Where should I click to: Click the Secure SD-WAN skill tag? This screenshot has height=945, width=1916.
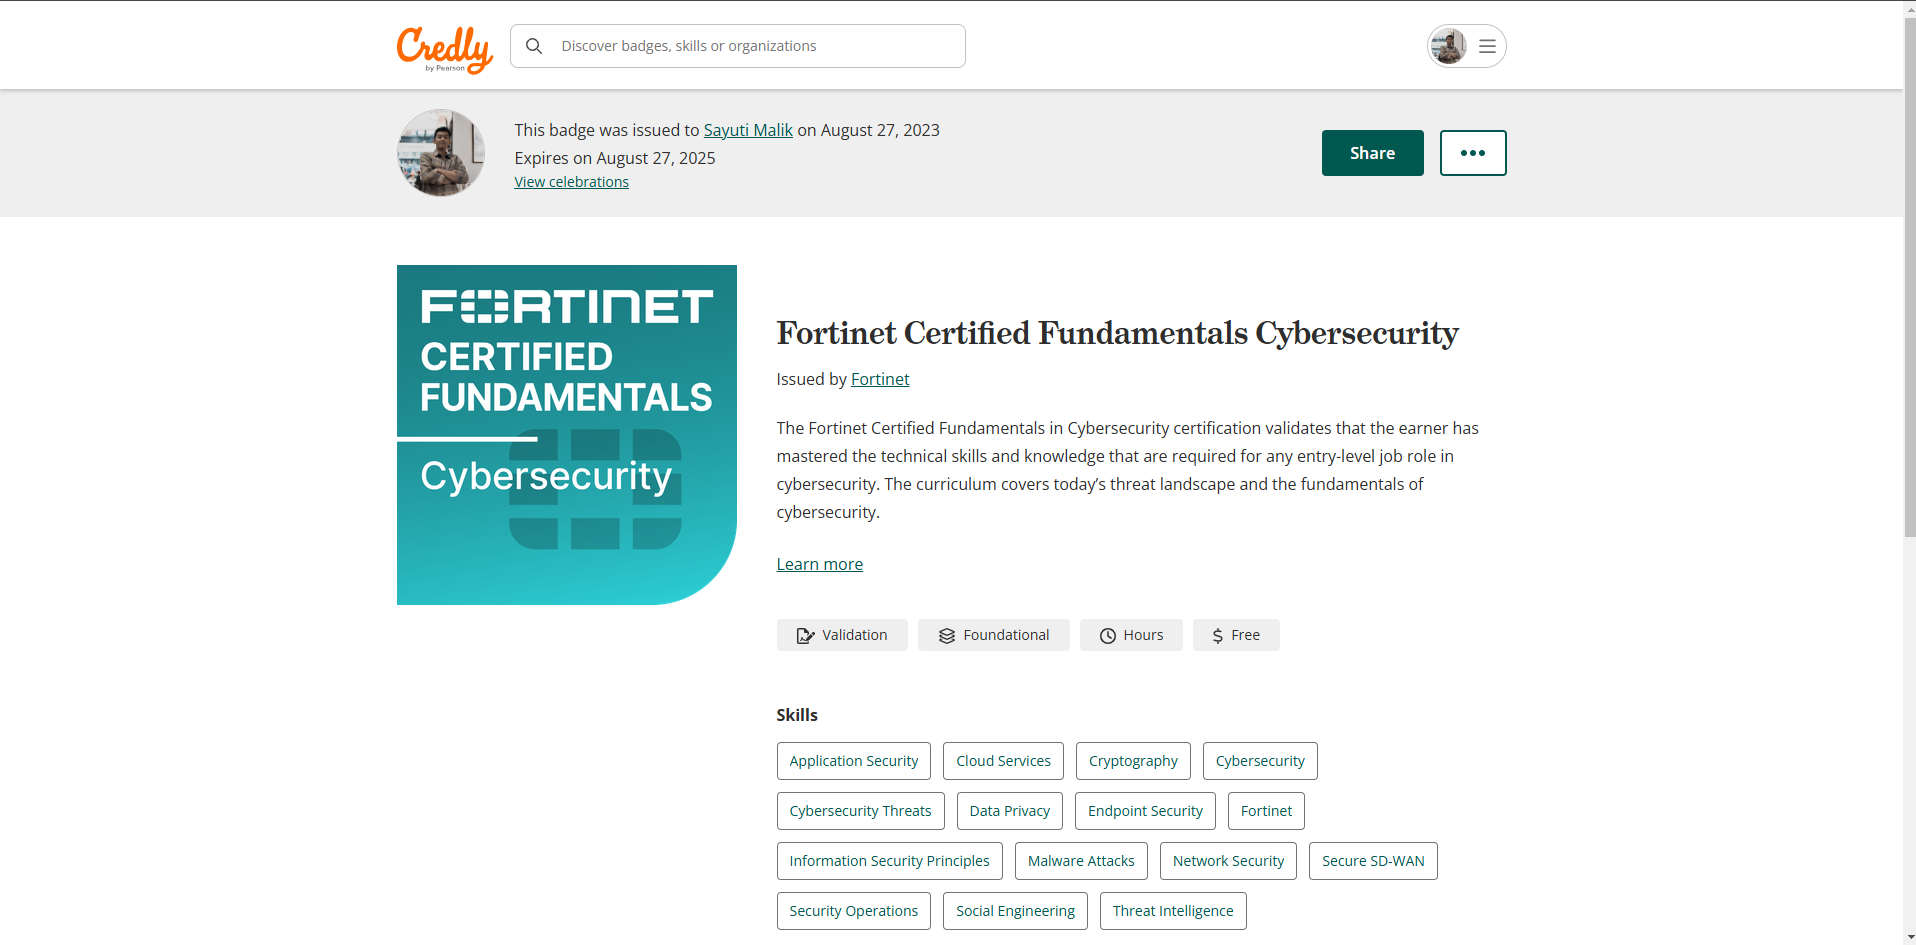[x=1373, y=861]
